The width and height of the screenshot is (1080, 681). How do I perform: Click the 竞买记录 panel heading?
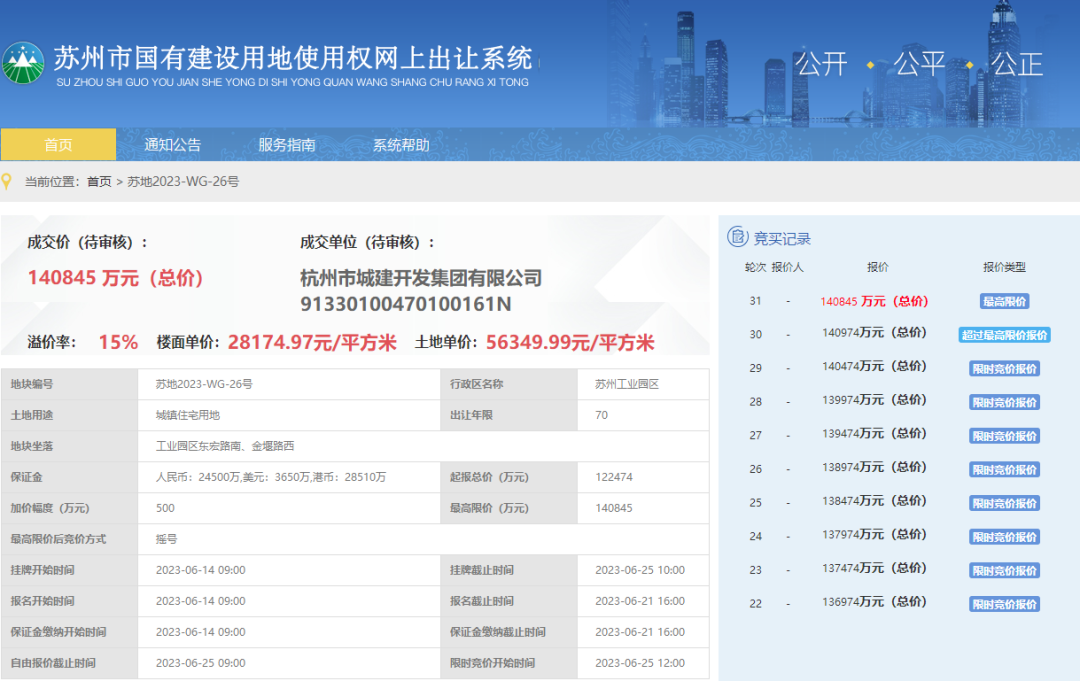coord(782,238)
